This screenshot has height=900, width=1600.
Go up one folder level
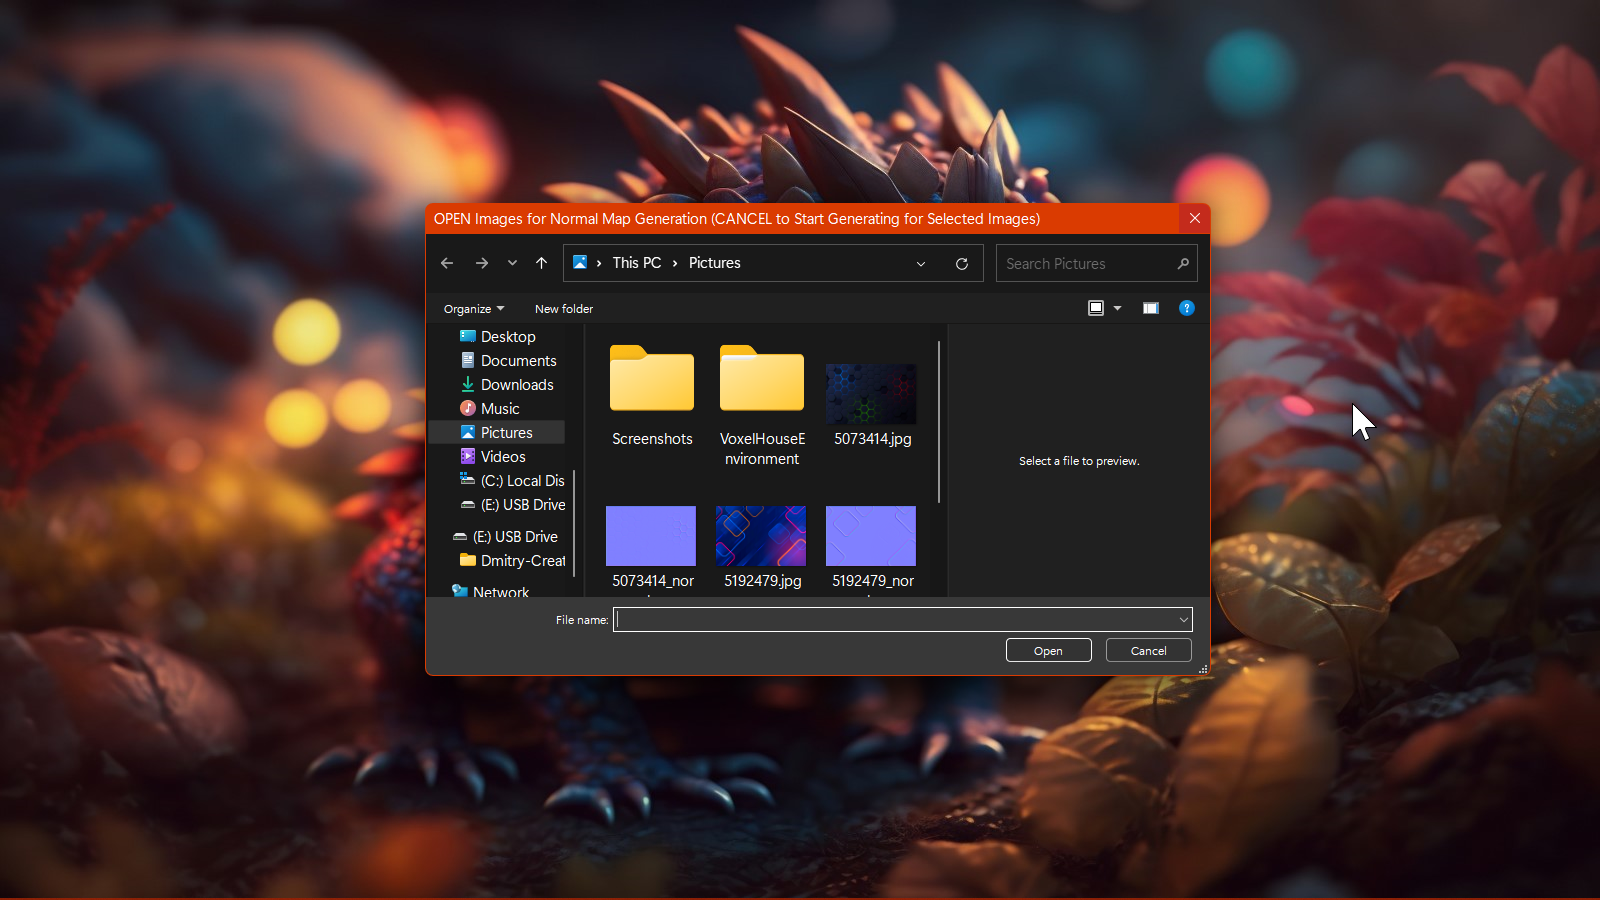pyautogui.click(x=541, y=263)
